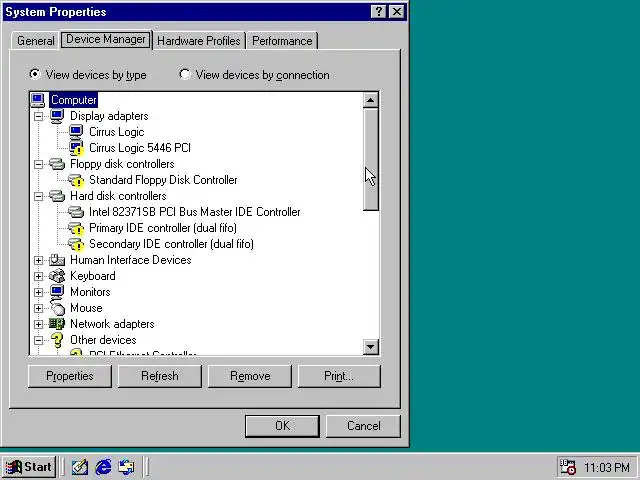Collapse the Floppy disk controllers branch
The height and width of the screenshot is (480, 640).
pos(38,164)
